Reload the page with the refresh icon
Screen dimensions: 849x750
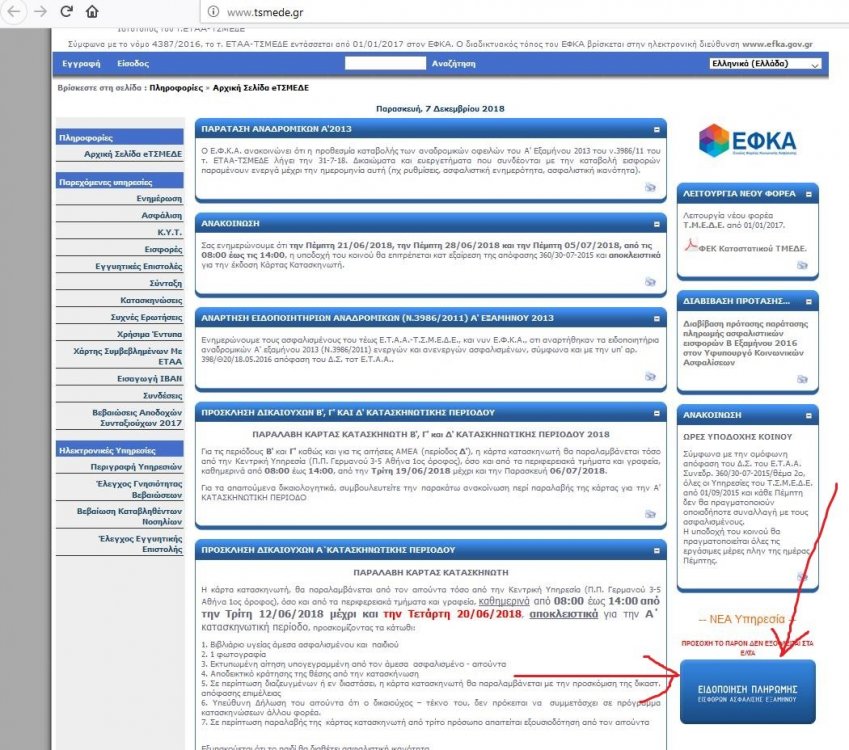66,12
